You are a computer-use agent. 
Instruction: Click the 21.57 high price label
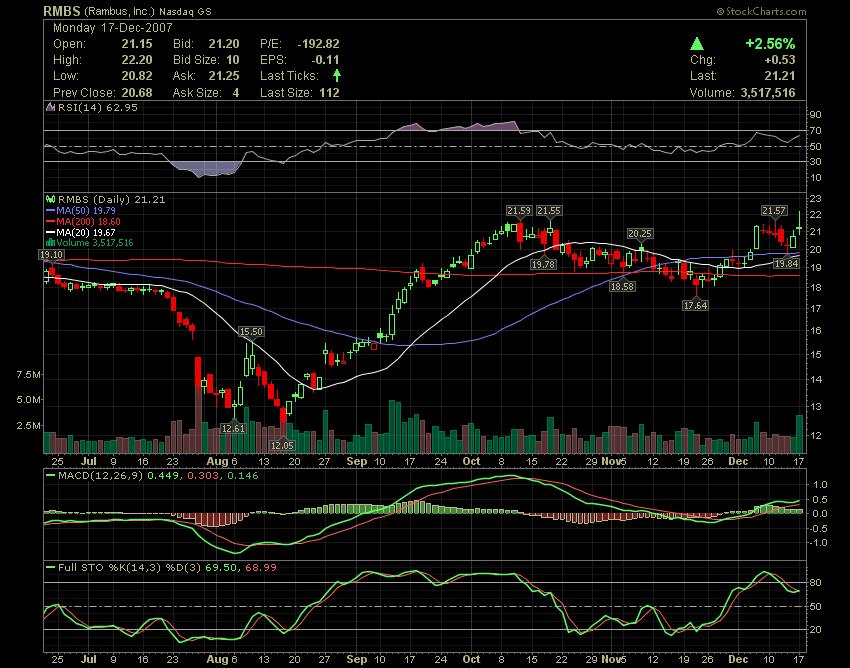point(774,210)
